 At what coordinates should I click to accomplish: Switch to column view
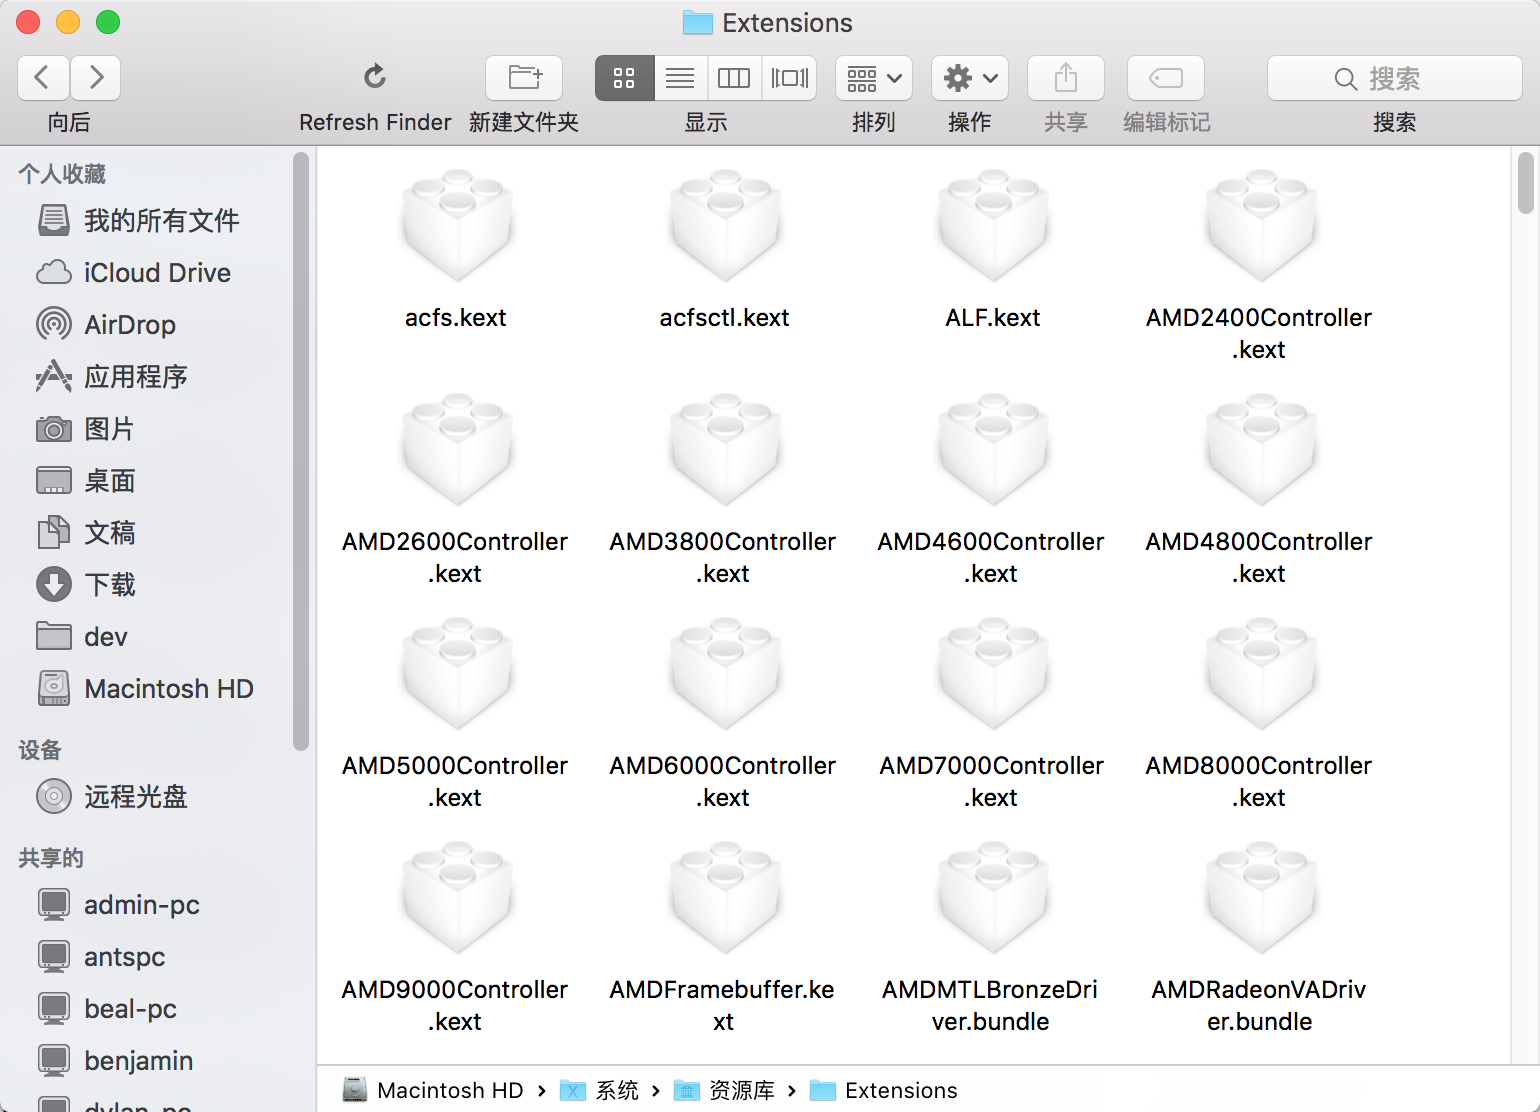[x=734, y=78]
